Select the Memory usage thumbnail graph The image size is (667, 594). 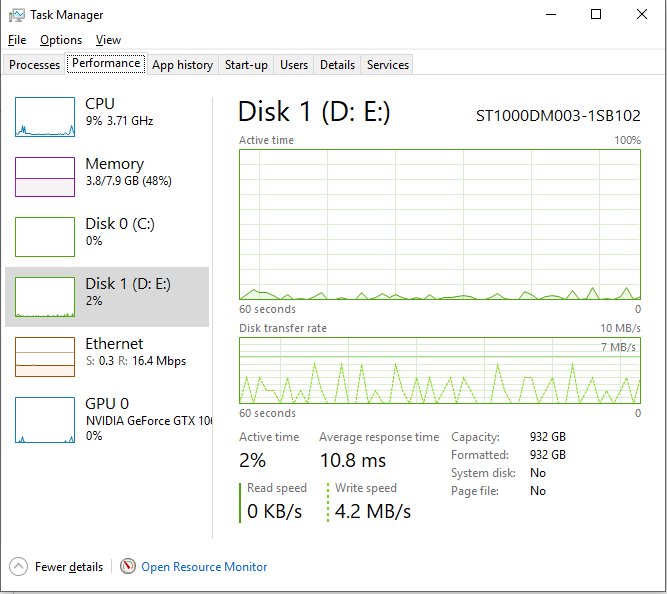click(x=45, y=177)
